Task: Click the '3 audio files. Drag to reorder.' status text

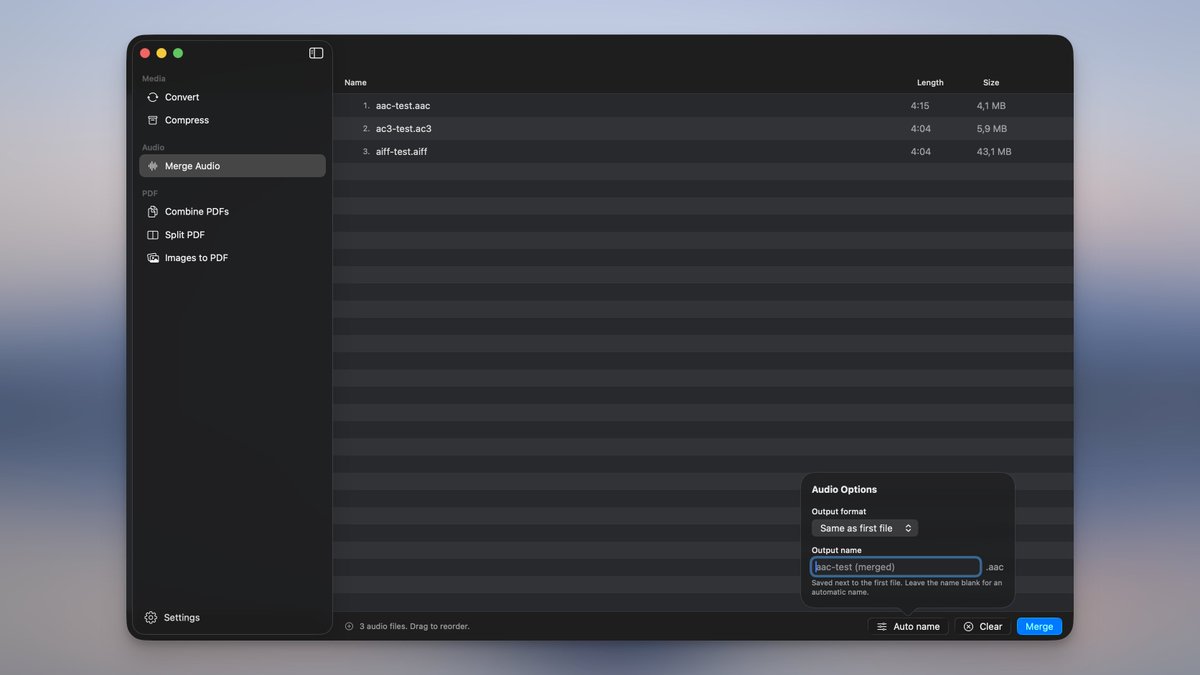Action: click(x=414, y=627)
